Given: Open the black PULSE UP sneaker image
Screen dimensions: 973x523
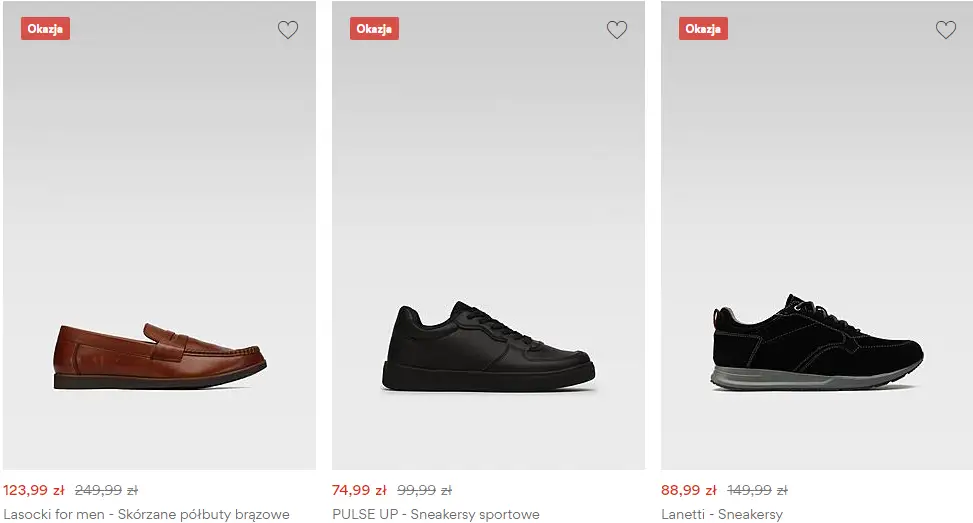Looking at the screenshot, I should coord(488,350).
